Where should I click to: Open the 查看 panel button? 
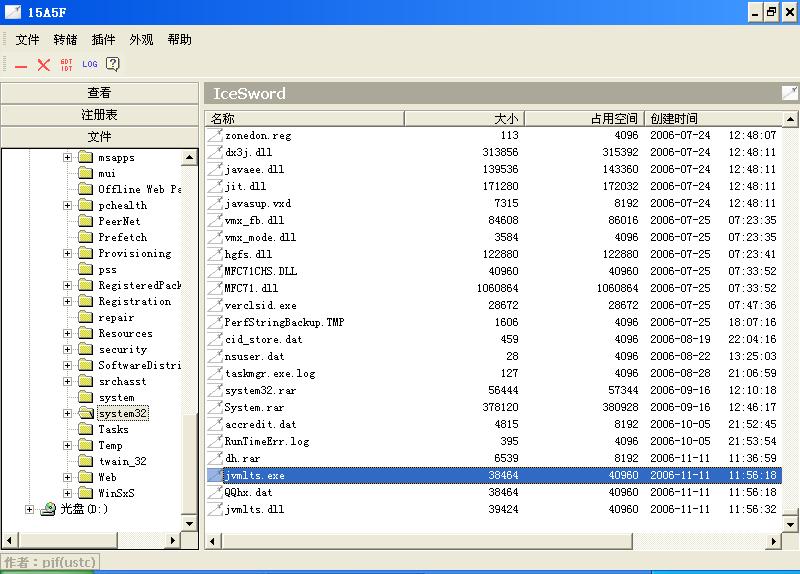coord(99,93)
